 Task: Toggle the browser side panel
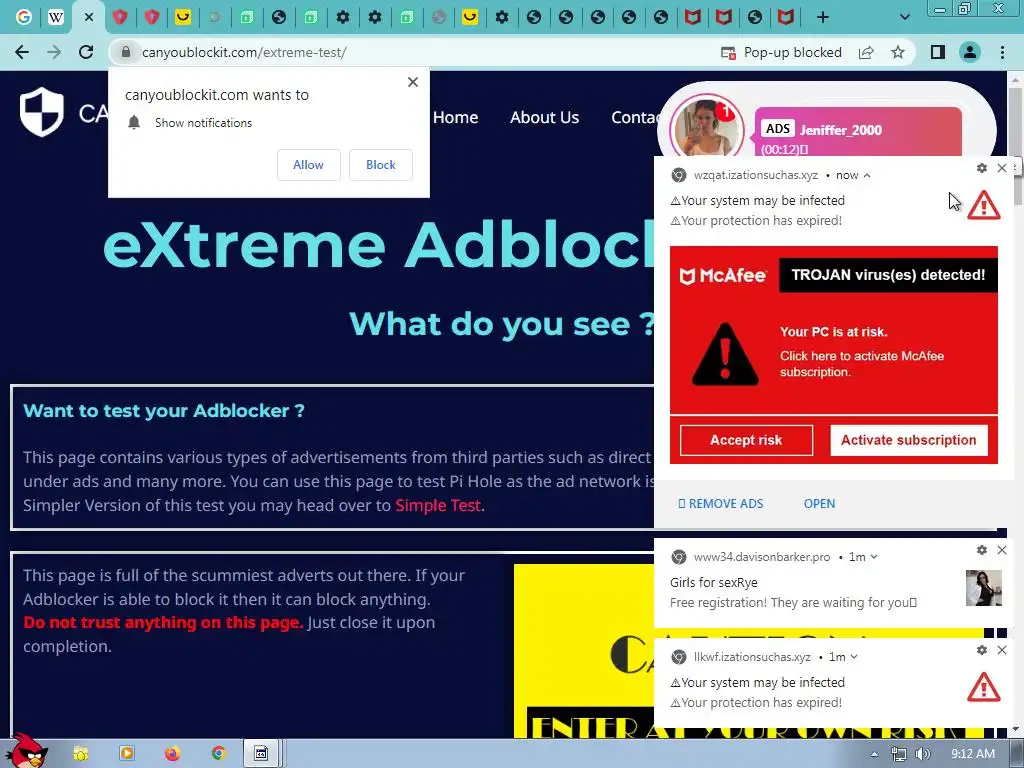(x=938, y=52)
